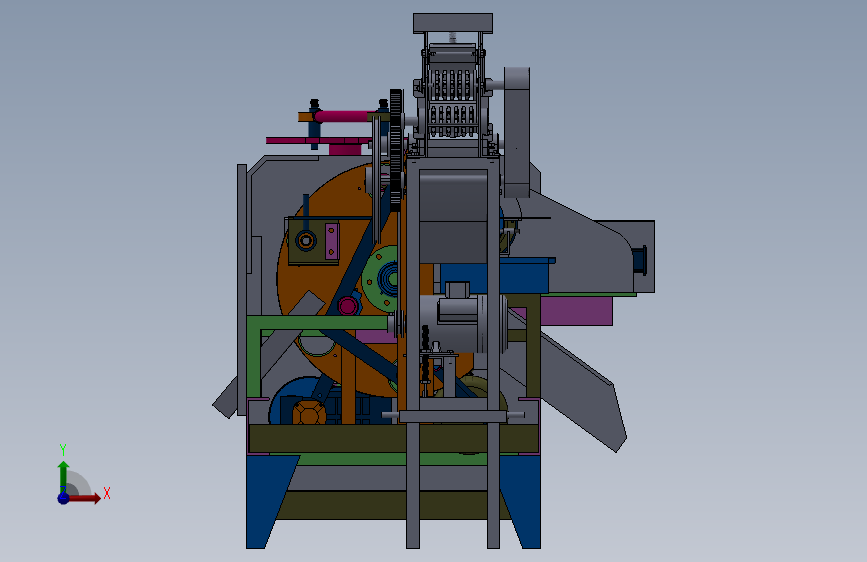
Task: Select the top gray plate above the roller cage
Action: [453, 23]
